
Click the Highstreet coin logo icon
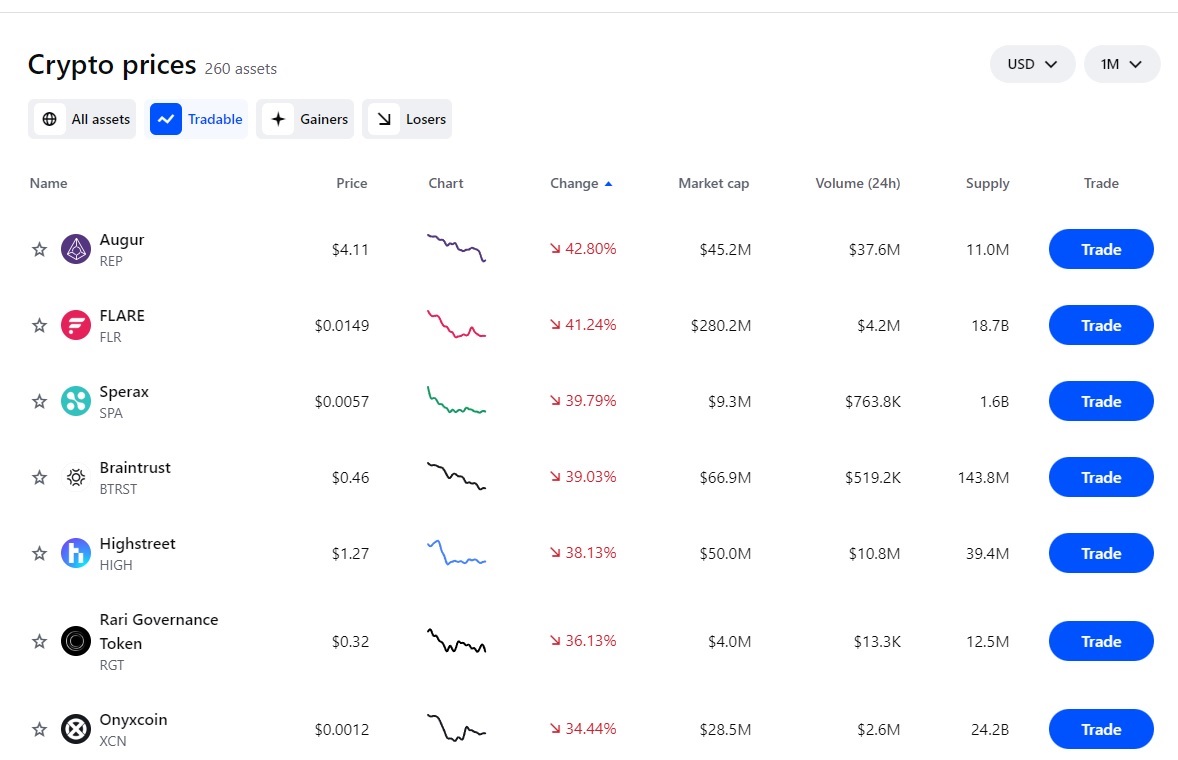76,553
